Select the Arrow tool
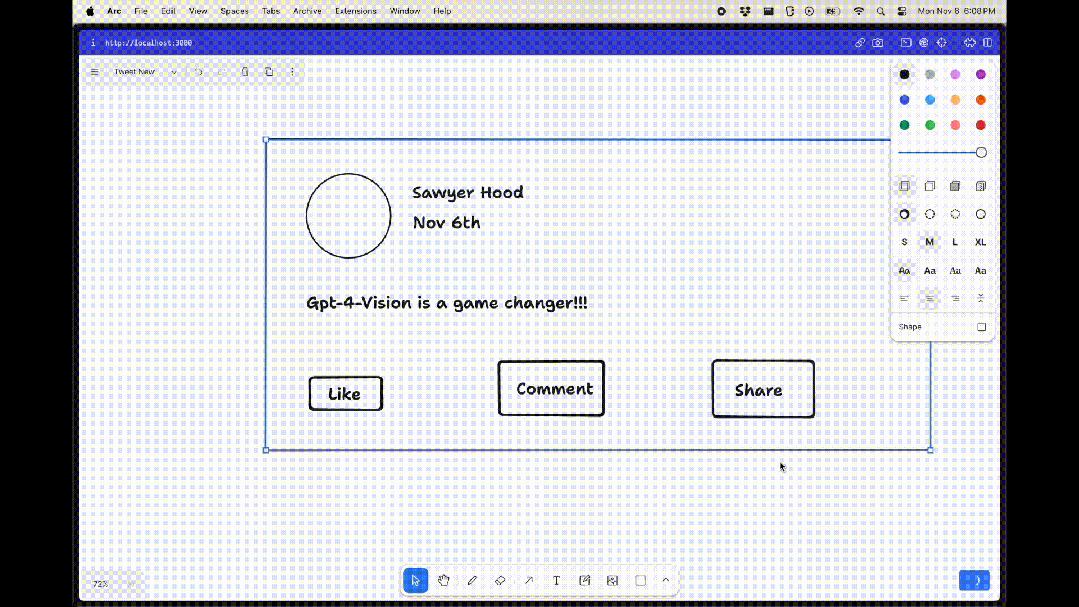 [528, 580]
